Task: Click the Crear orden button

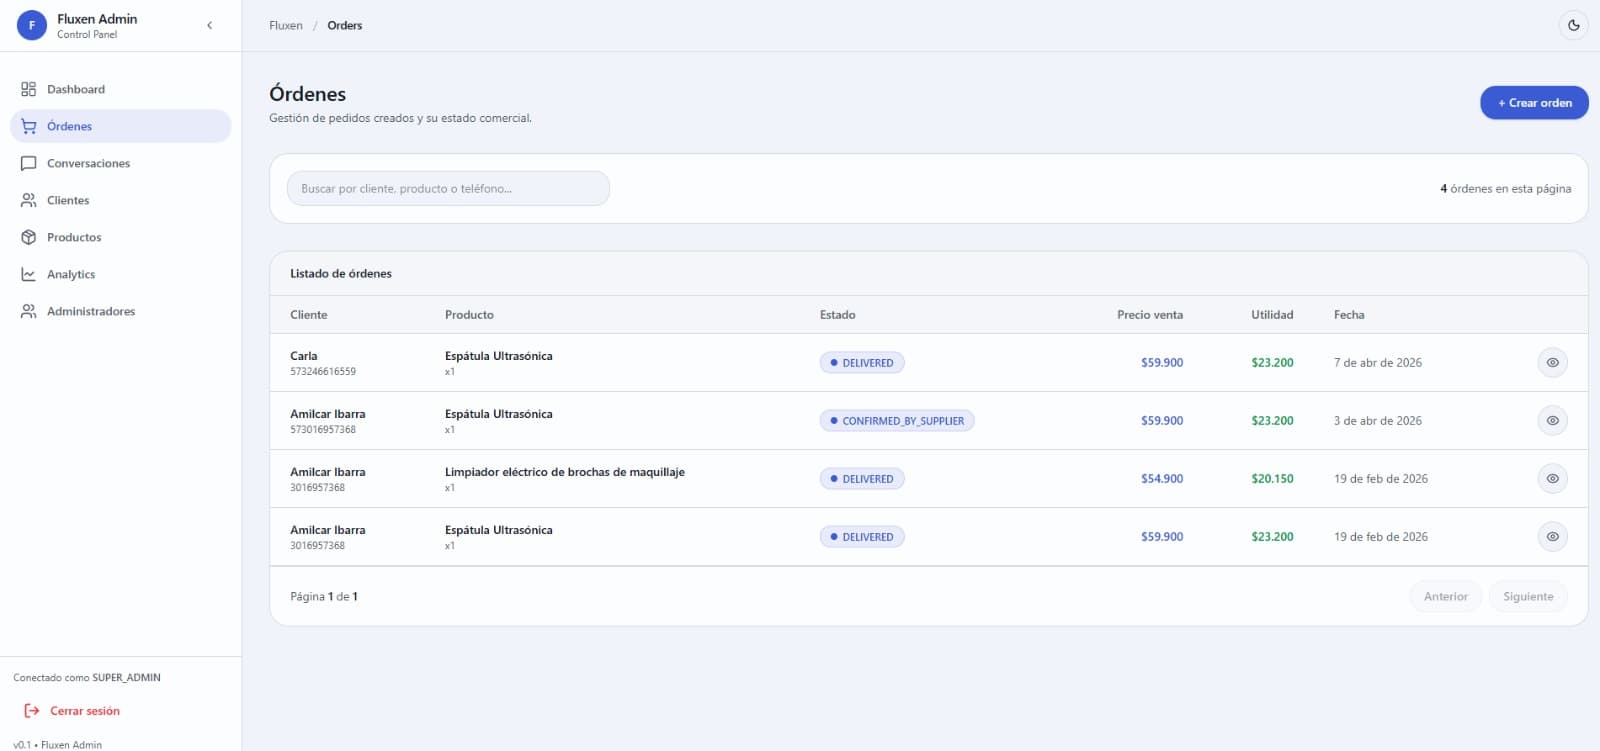Action: pyautogui.click(x=1534, y=103)
